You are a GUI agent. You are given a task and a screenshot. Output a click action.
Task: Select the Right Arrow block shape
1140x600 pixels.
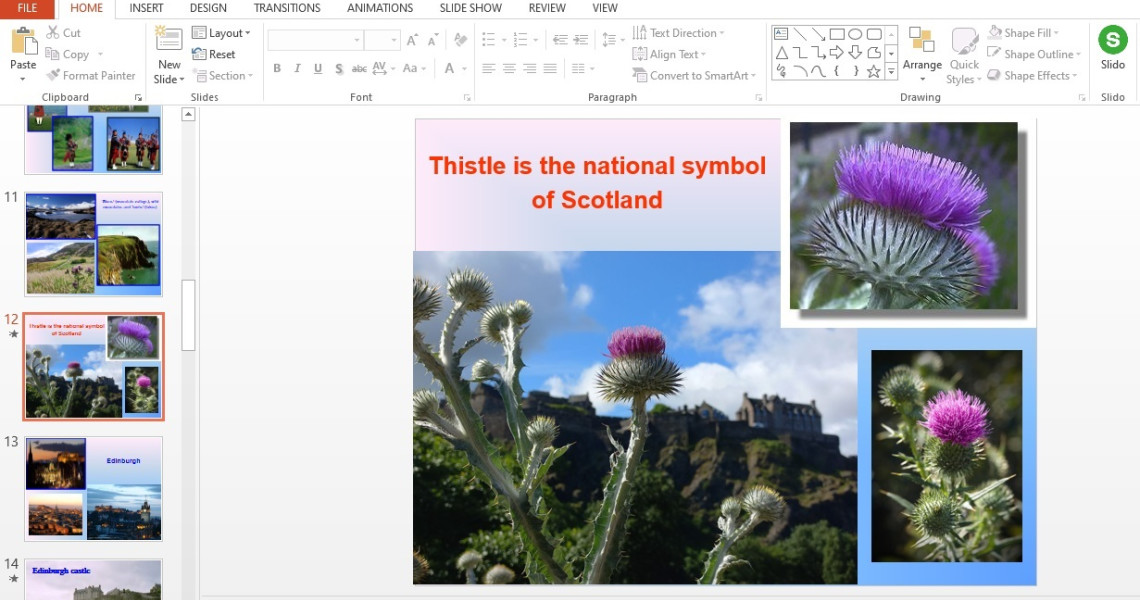coord(837,52)
